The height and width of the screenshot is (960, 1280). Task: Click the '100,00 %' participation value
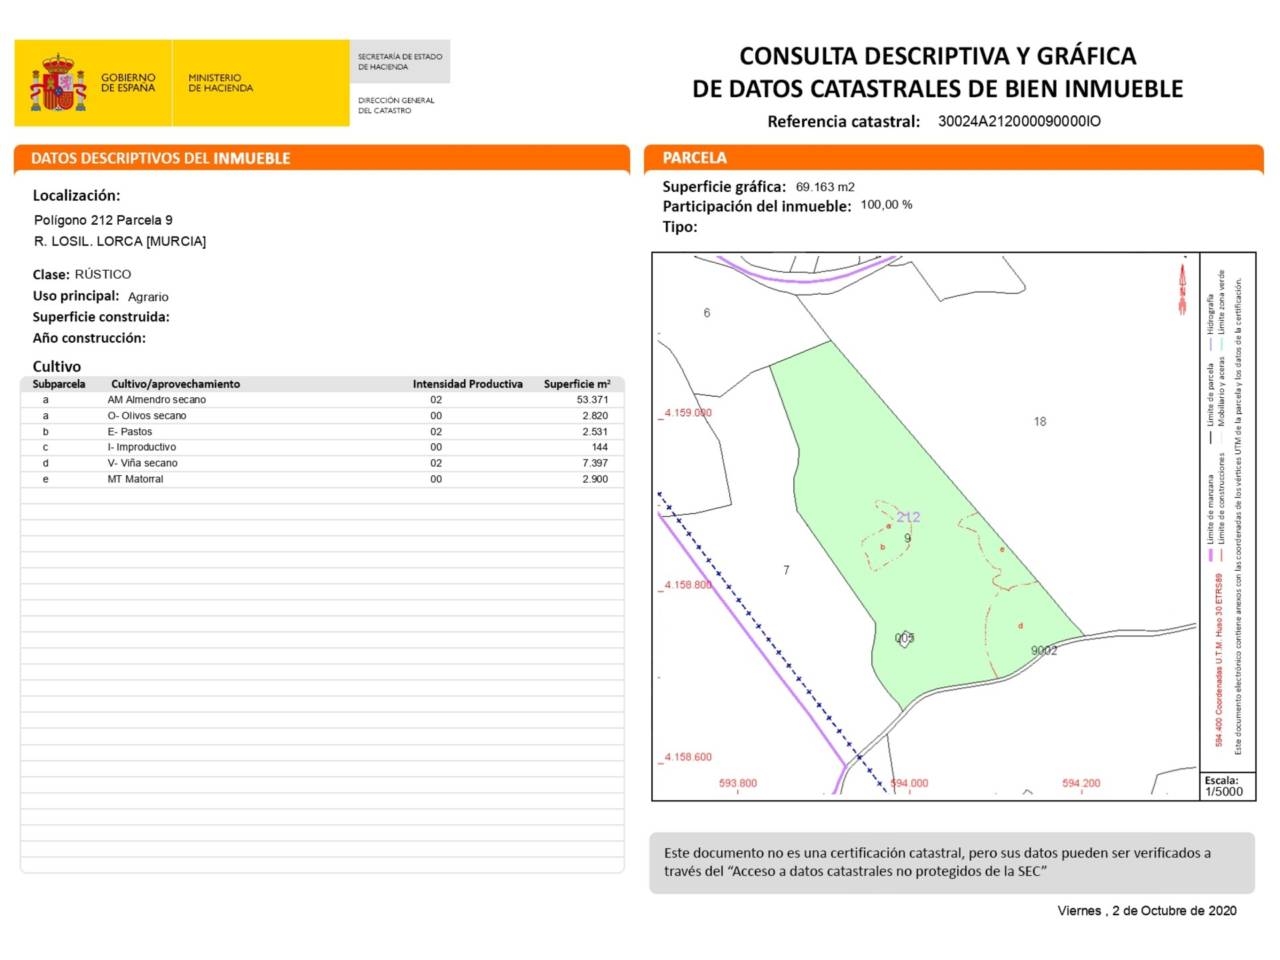click(886, 205)
